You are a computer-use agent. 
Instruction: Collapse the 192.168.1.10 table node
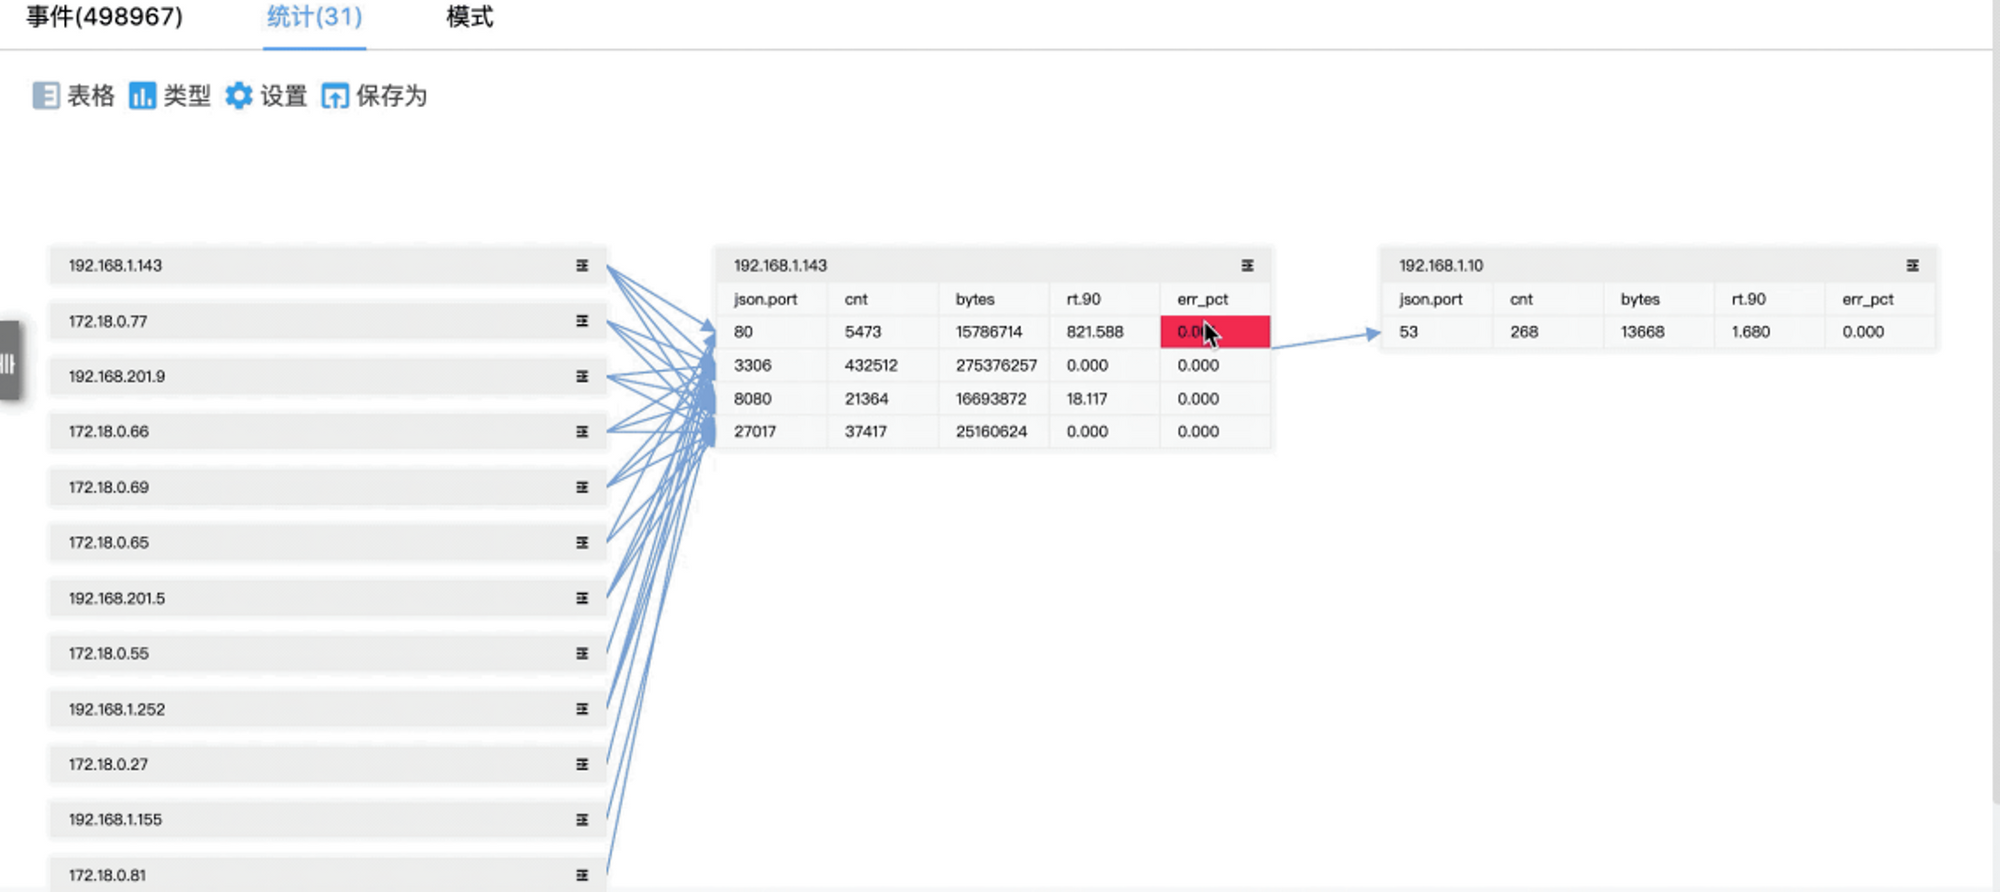[x=1912, y=266]
